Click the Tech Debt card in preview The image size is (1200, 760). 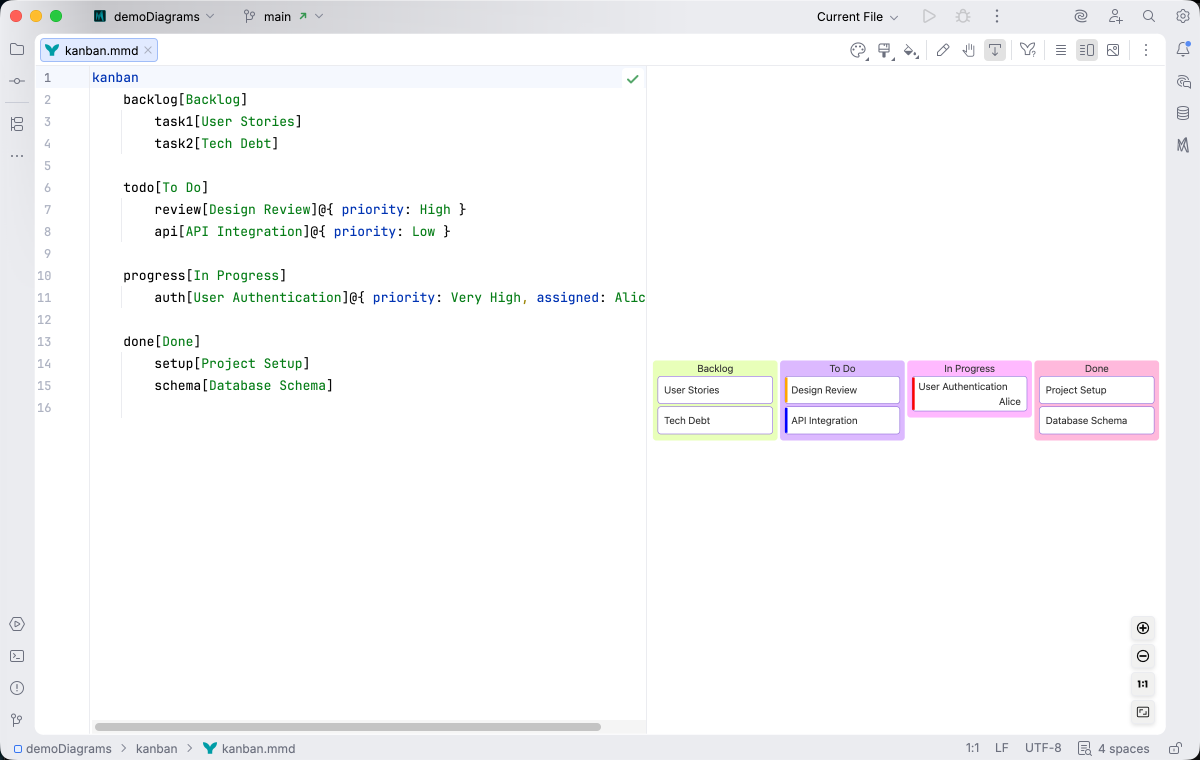[x=715, y=420]
